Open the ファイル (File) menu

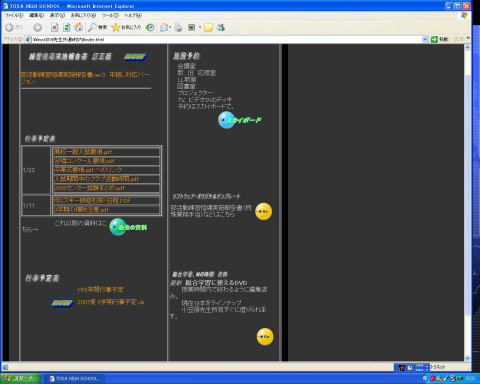pos(14,15)
